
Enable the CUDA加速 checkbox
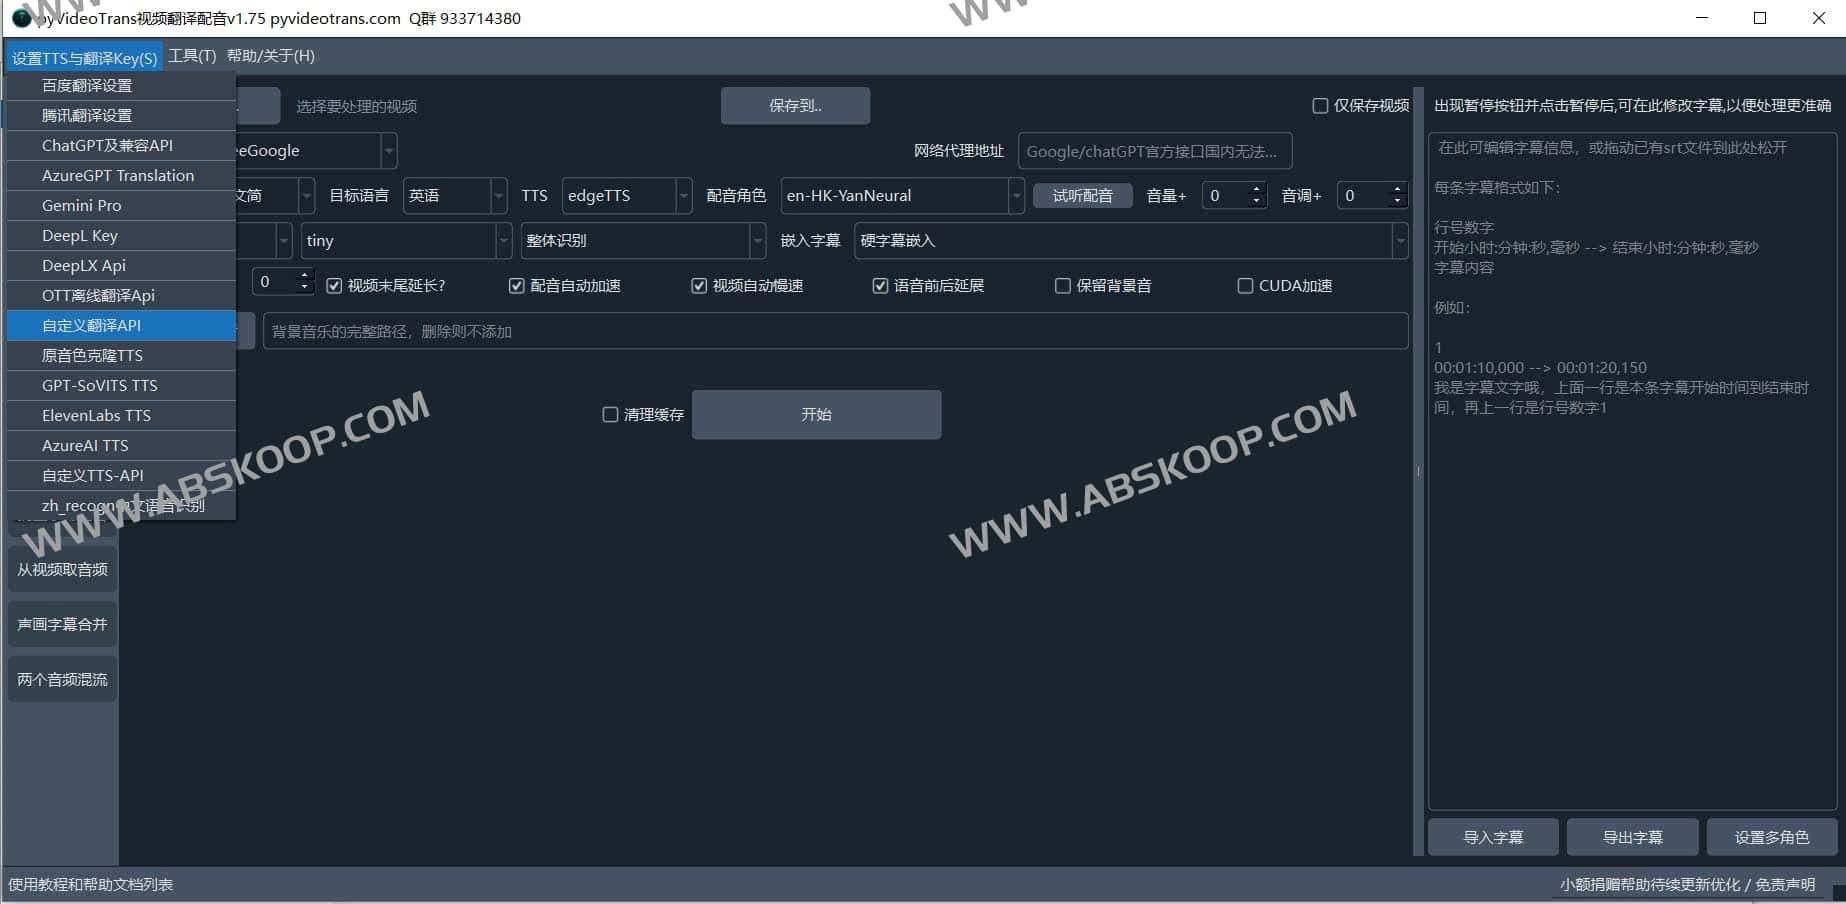click(1244, 285)
